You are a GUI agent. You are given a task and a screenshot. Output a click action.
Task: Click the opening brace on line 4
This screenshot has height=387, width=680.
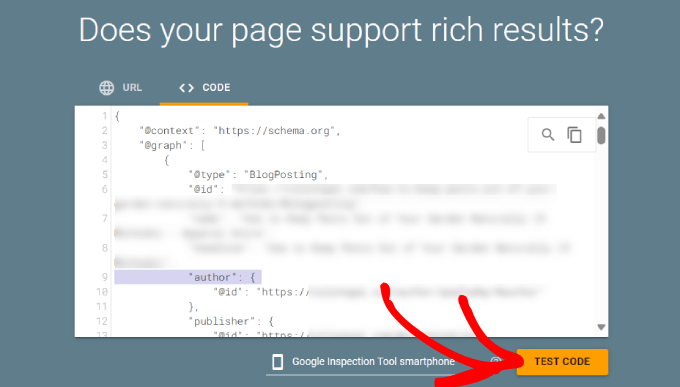coord(167,160)
